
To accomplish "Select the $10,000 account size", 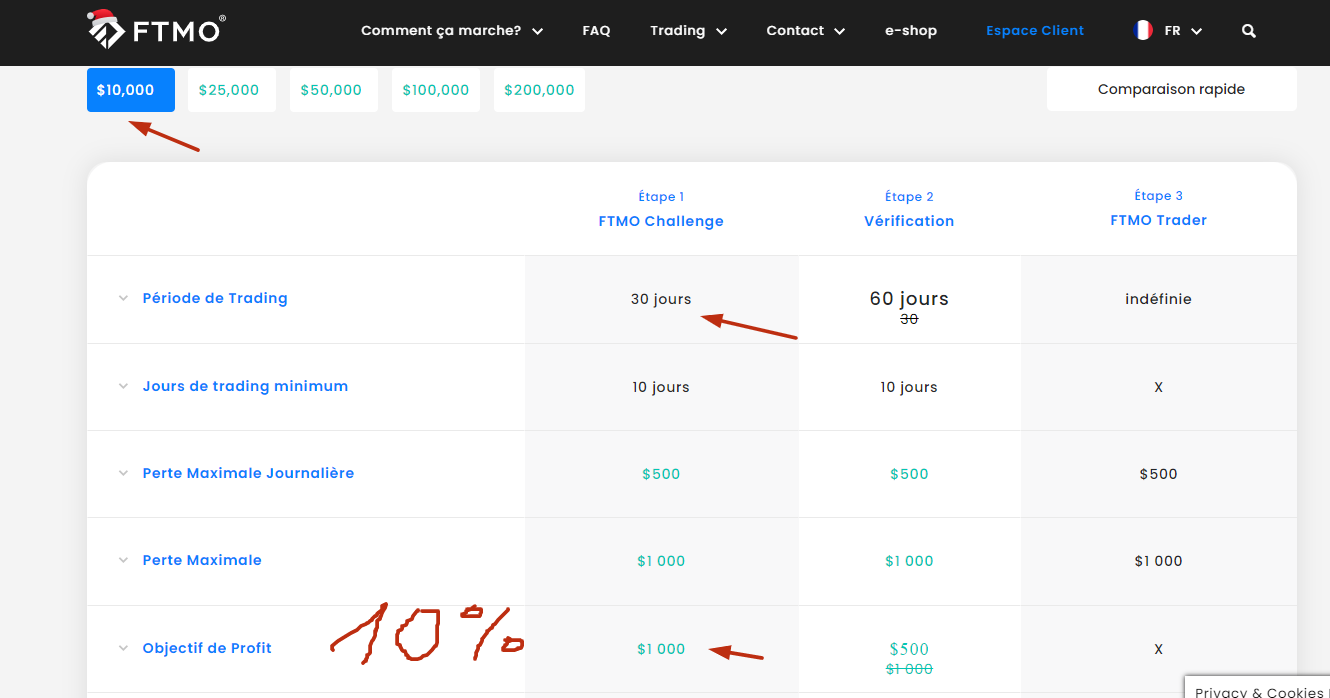I will 131,90.
